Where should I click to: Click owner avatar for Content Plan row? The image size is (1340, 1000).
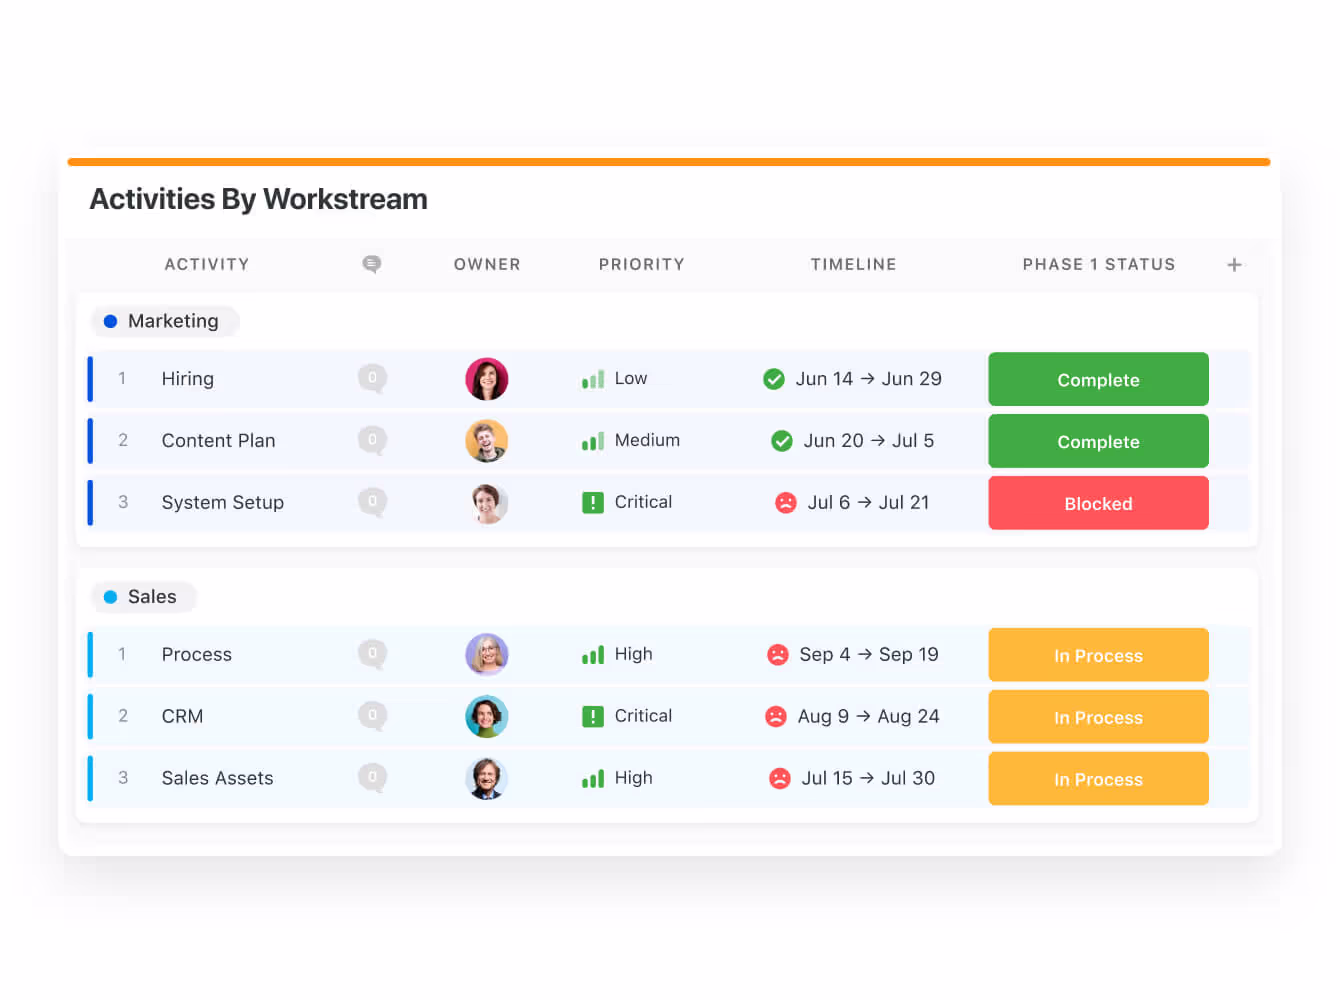[487, 441]
